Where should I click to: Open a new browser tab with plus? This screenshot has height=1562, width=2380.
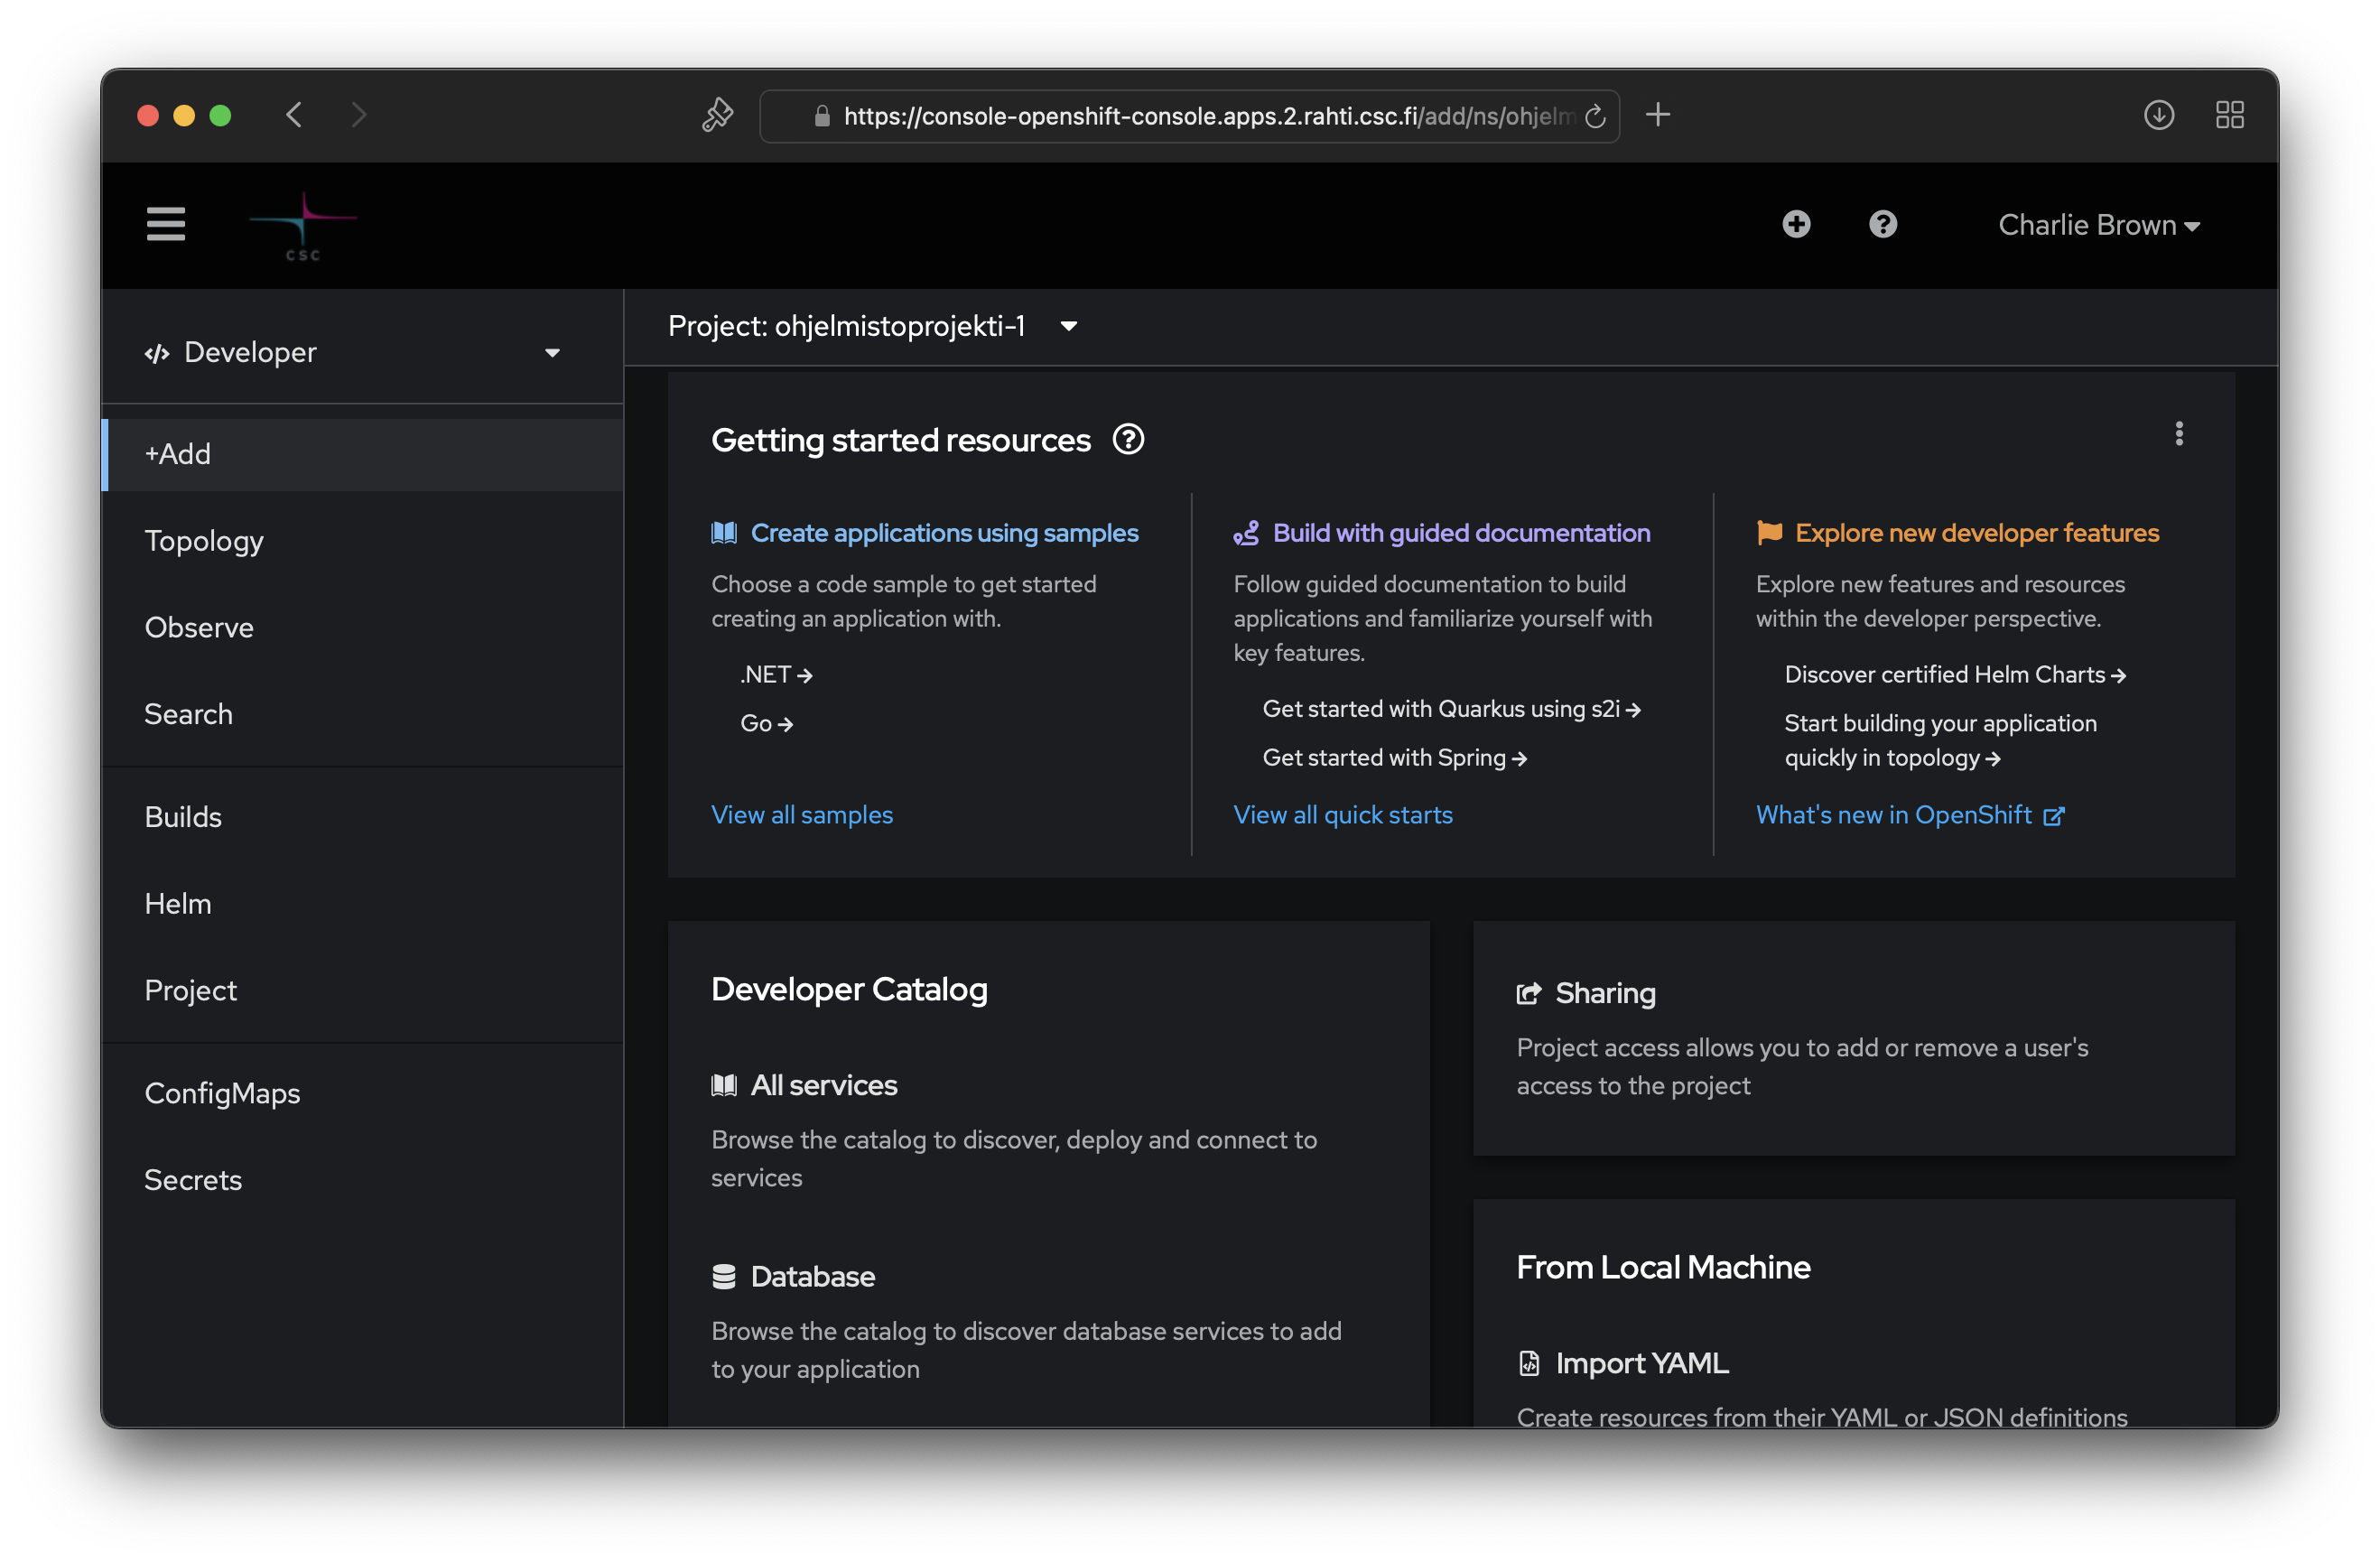point(1657,115)
